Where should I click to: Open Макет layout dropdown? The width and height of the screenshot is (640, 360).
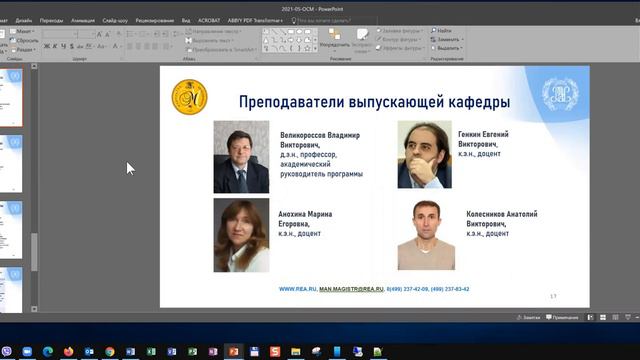[x=22, y=31]
